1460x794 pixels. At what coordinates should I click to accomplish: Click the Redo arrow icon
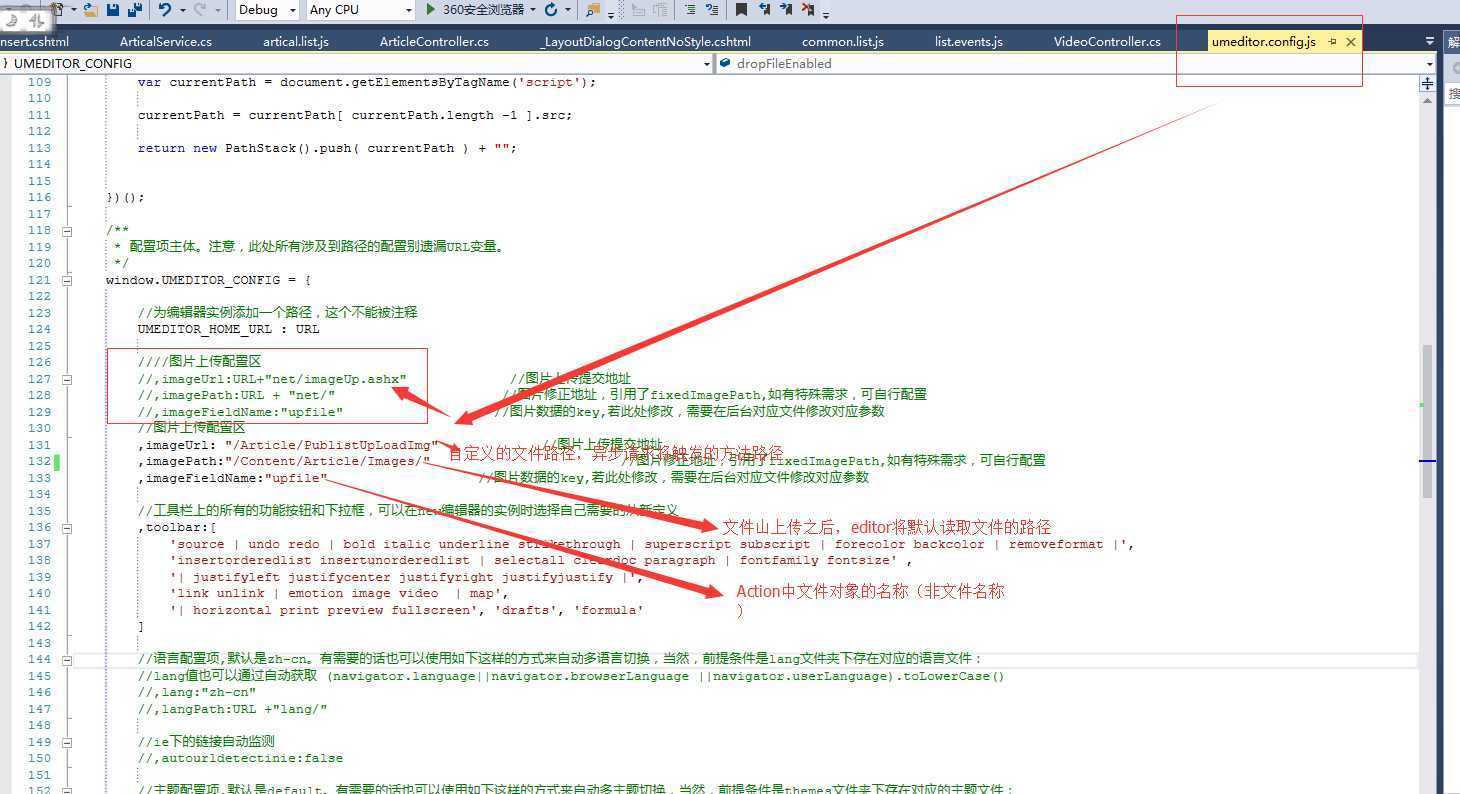click(200, 9)
